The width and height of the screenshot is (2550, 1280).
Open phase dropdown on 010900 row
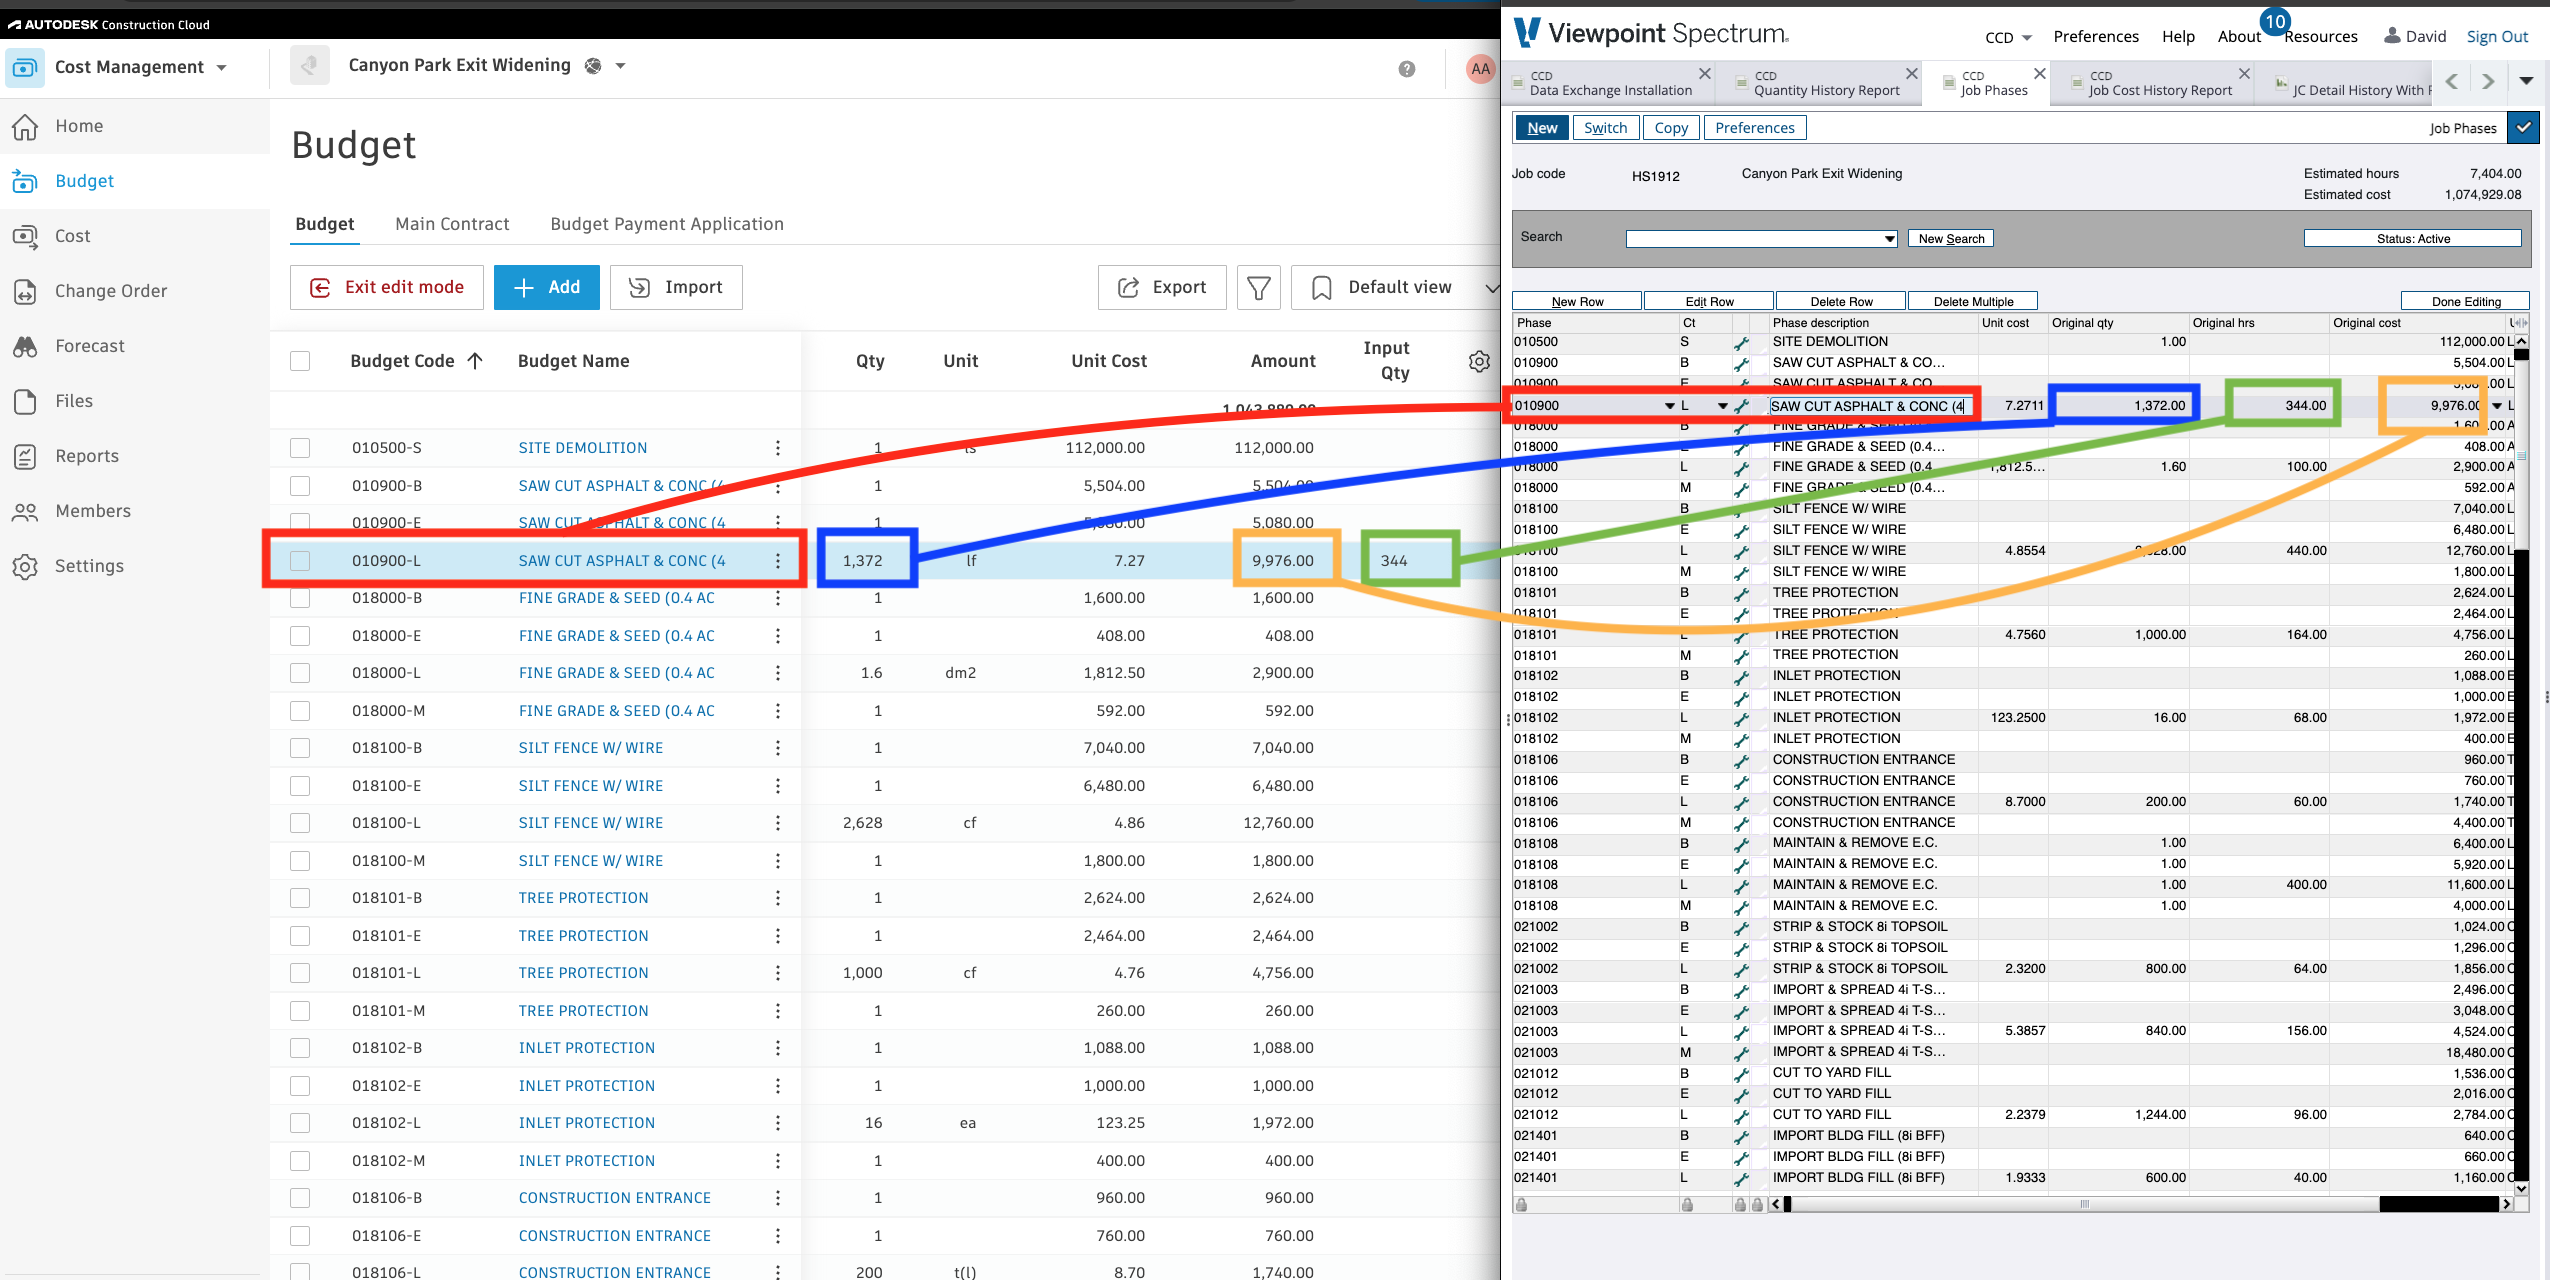click(1669, 406)
